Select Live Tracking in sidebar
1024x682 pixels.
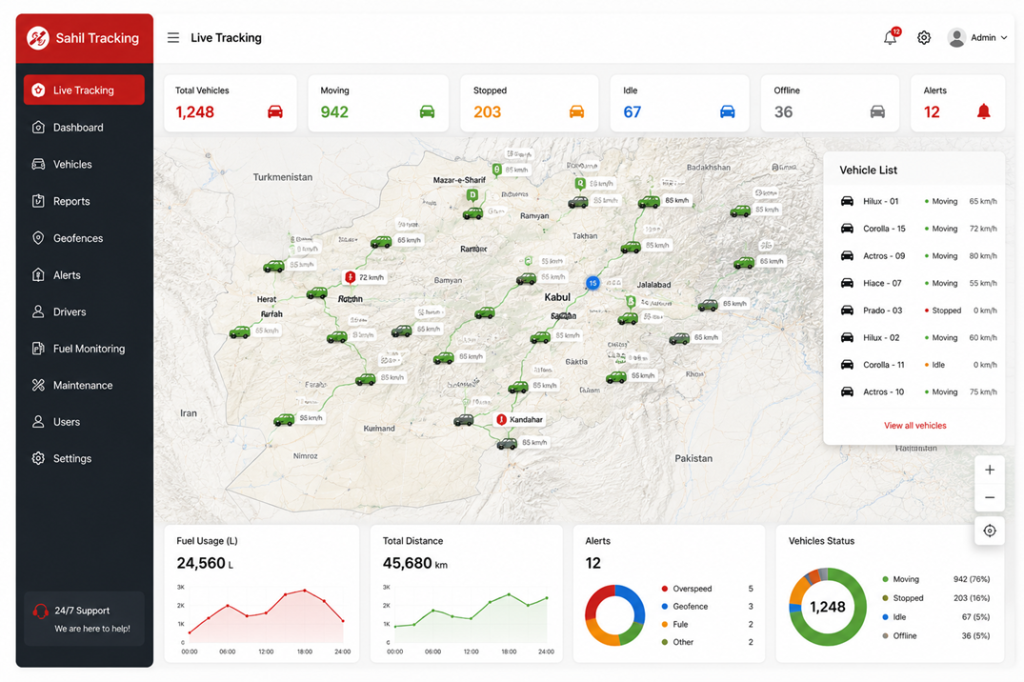(x=84, y=90)
